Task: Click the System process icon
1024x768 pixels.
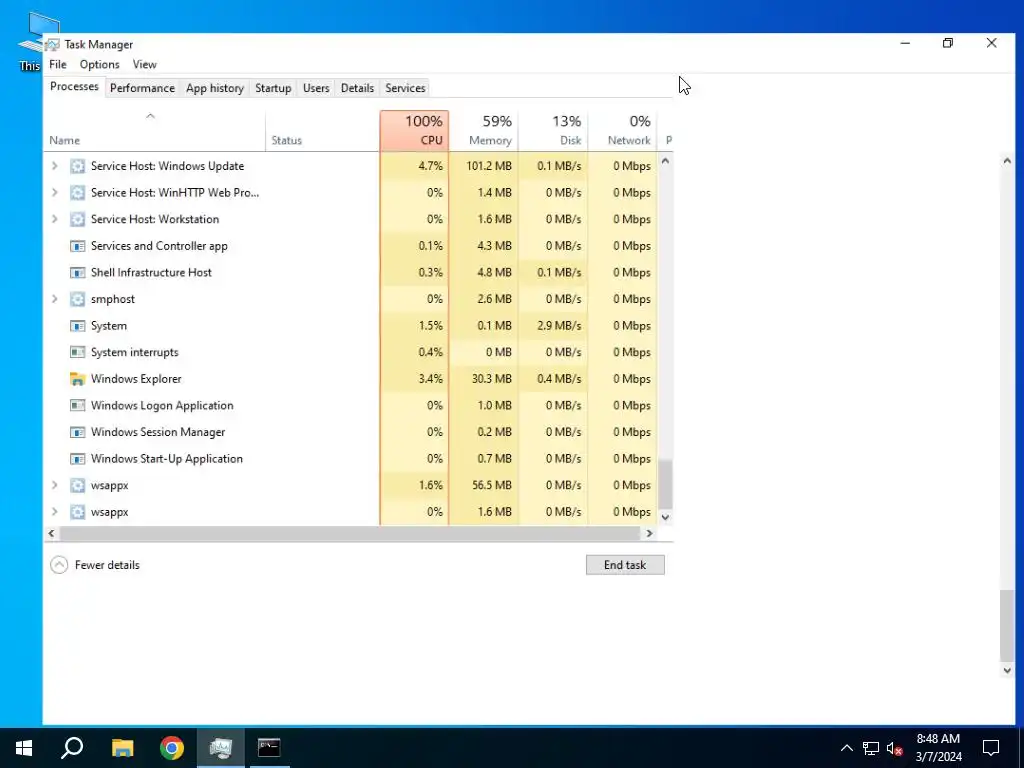Action: tap(77, 326)
